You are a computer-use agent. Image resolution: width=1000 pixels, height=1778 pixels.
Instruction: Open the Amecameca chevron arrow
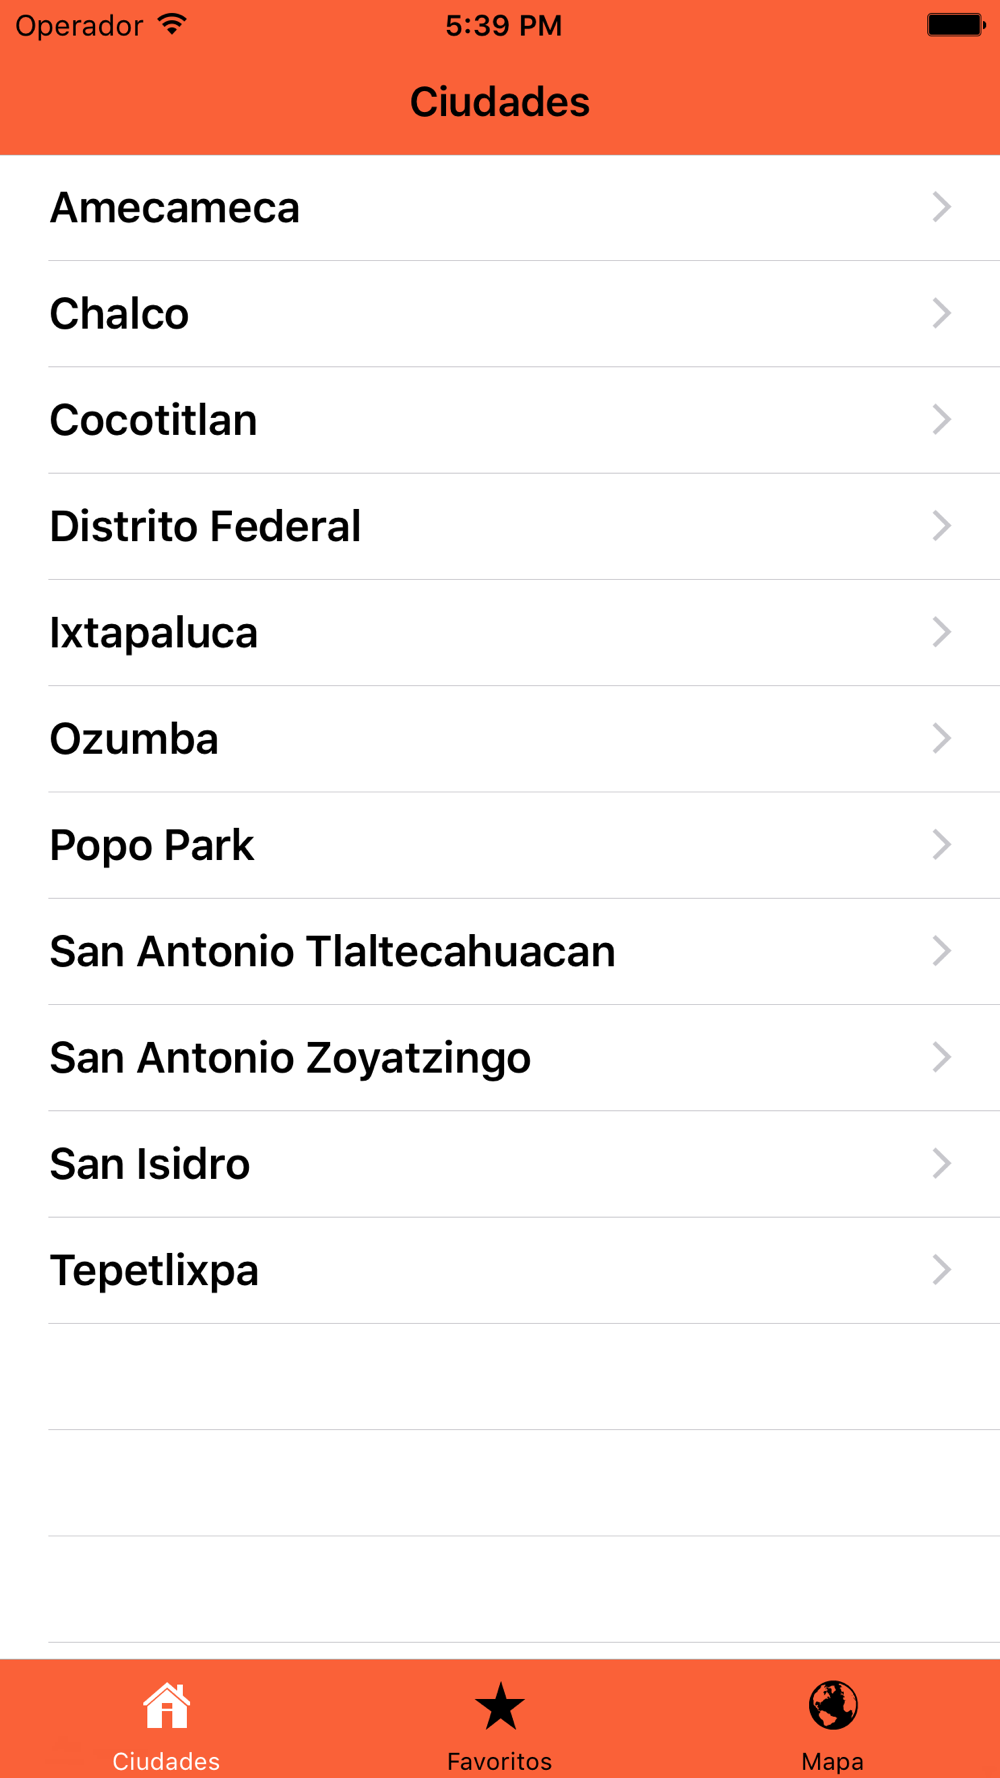click(941, 207)
